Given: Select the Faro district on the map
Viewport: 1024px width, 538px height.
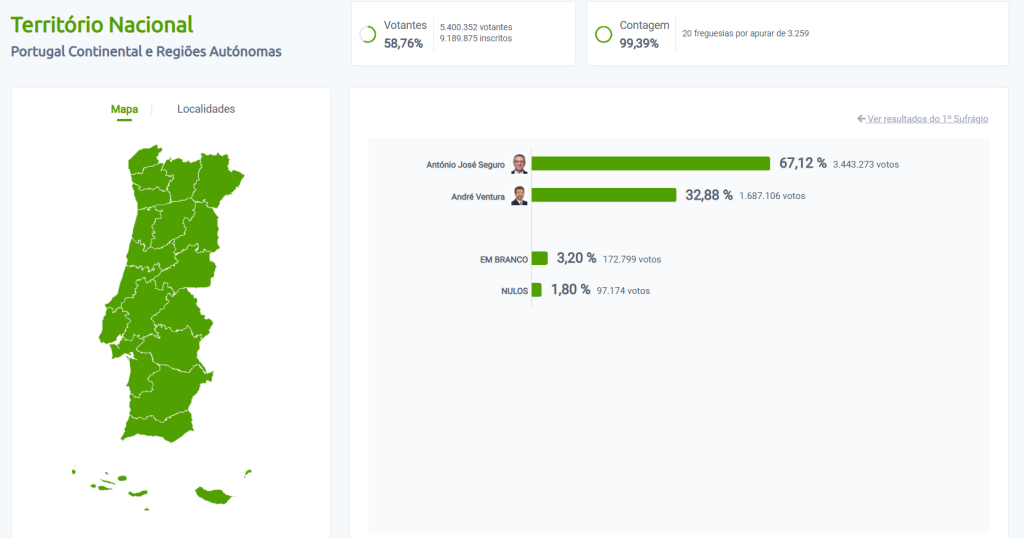Looking at the screenshot, I should [x=156, y=426].
